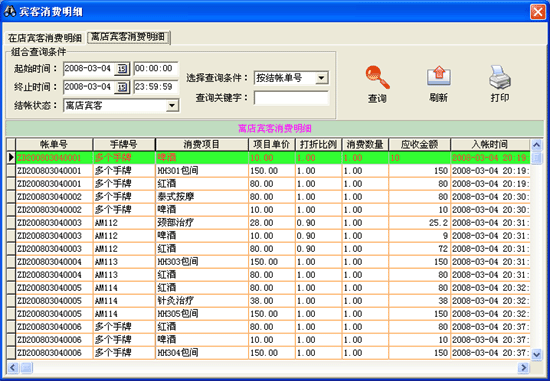Click the table's scroll down arrow
The image size is (550, 381).
(x=536, y=354)
